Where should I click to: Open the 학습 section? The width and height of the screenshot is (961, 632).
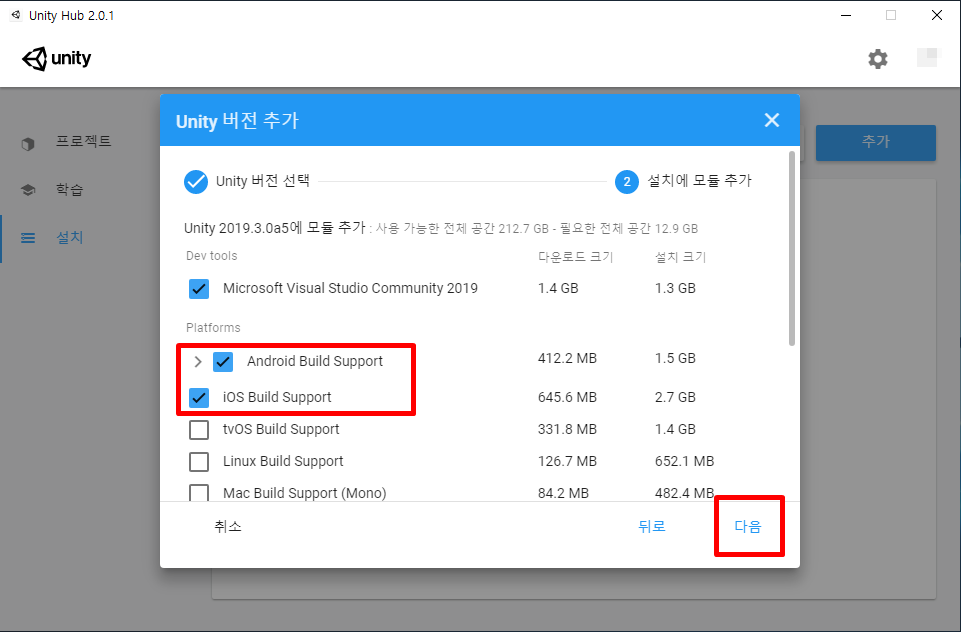click(x=69, y=189)
